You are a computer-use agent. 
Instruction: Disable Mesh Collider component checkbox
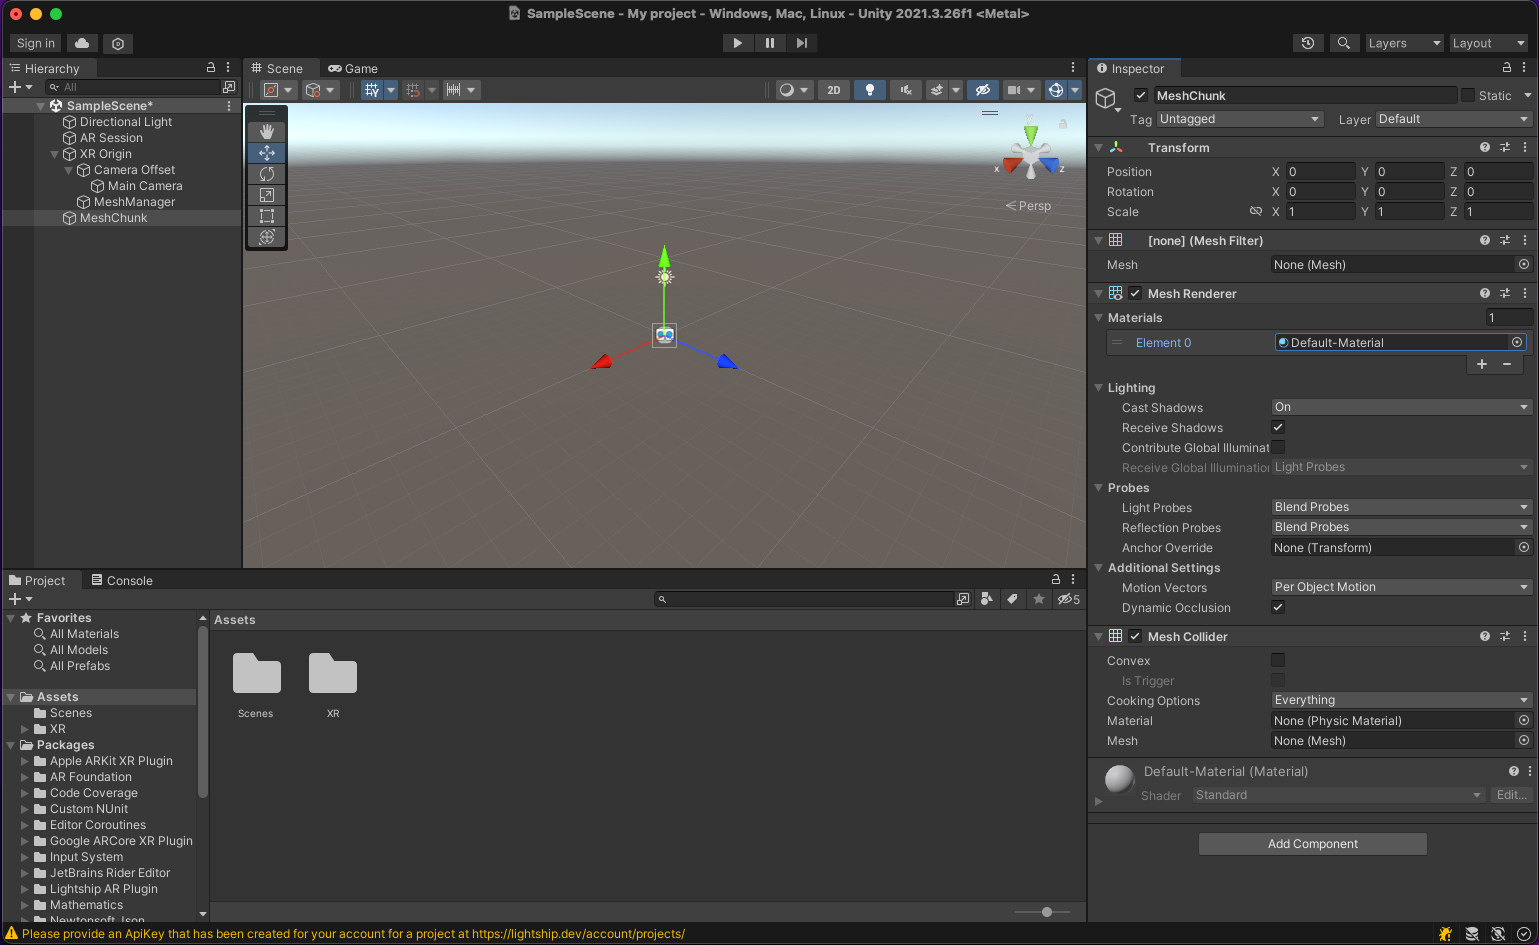point(1135,636)
